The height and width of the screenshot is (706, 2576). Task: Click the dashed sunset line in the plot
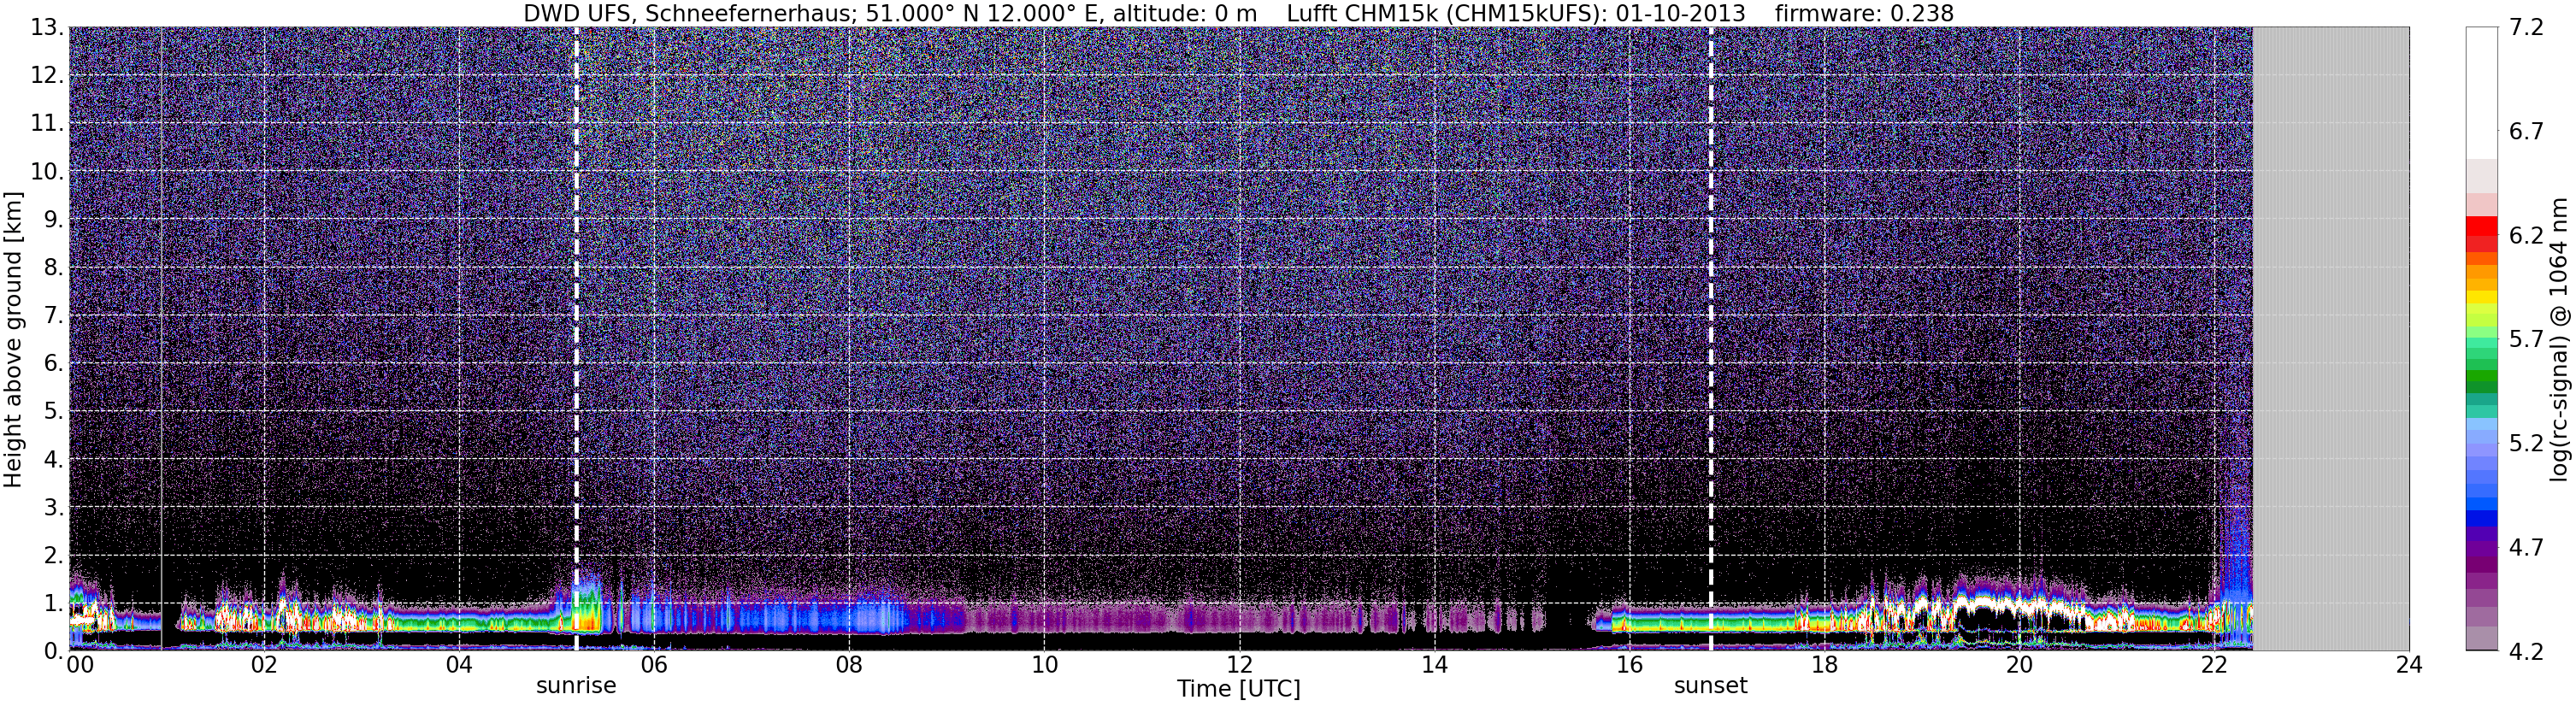1710,338
